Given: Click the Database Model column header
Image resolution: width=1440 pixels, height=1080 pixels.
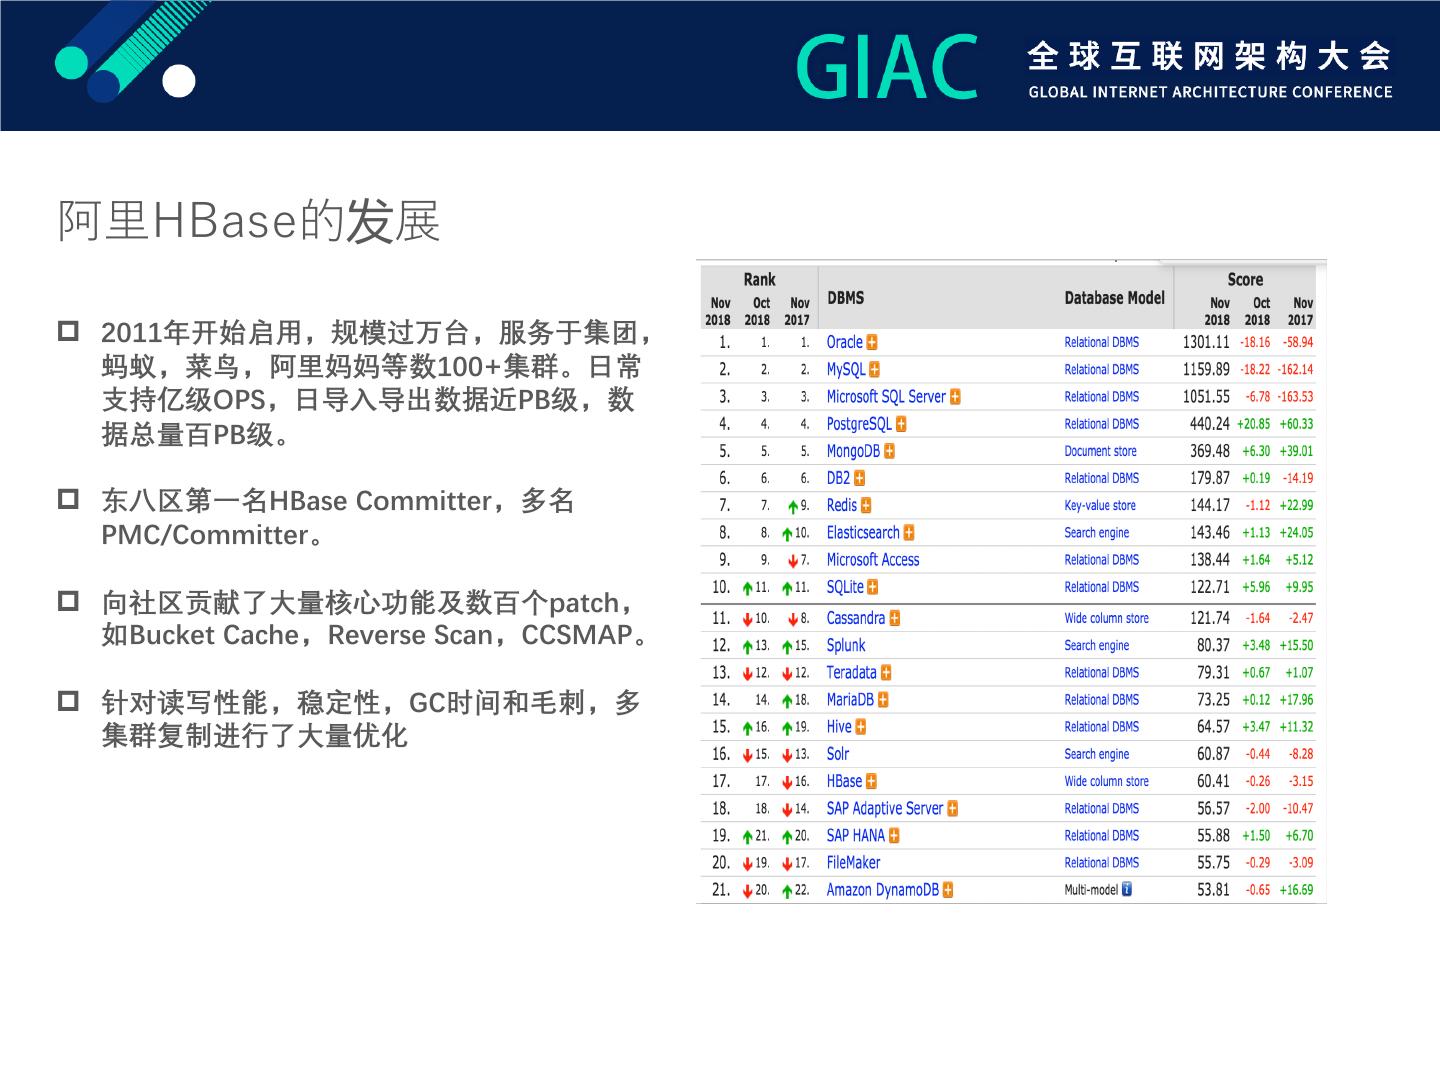Looking at the screenshot, I should click(x=1114, y=298).
